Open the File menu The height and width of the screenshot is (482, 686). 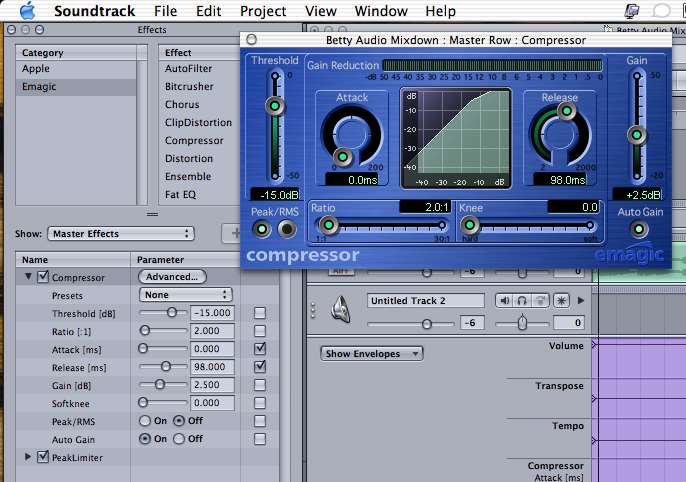click(165, 11)
